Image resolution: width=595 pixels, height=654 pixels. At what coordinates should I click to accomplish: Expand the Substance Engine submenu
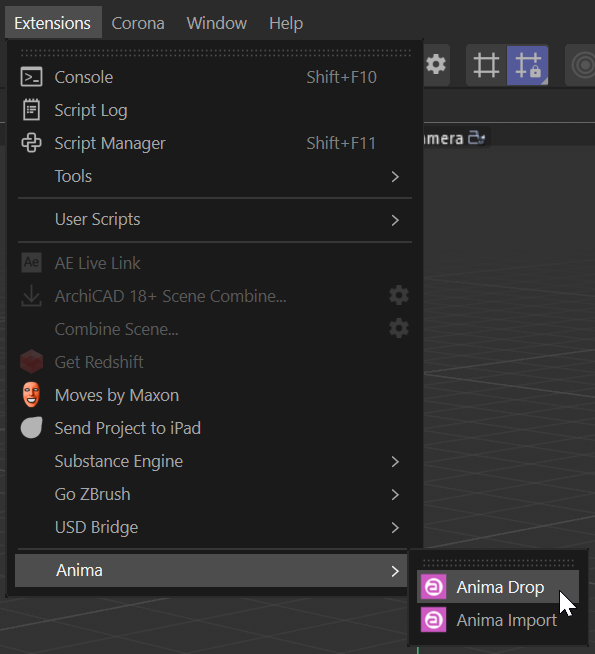[215, 461]
